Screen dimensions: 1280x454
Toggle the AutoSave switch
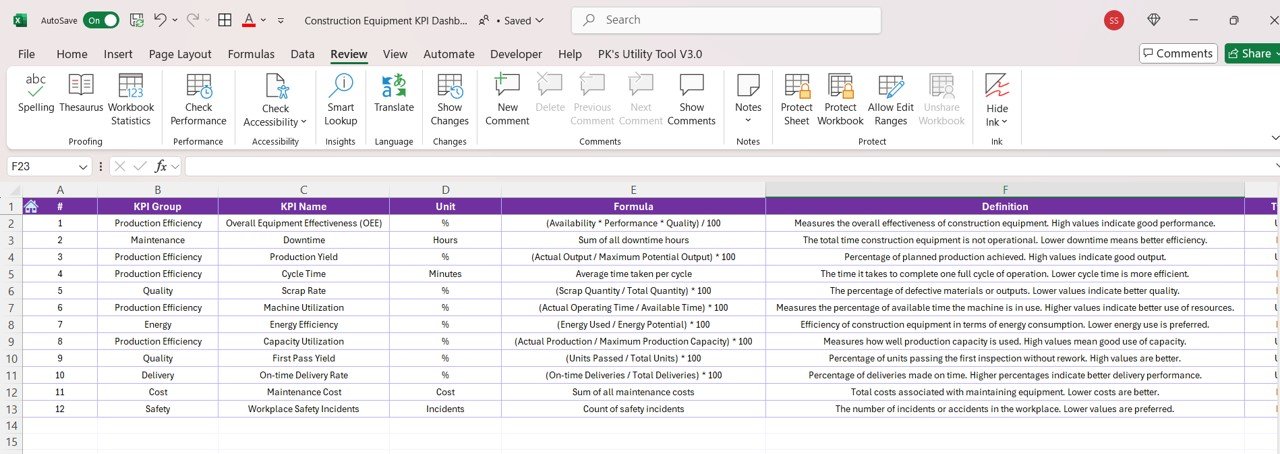tap(101, 20)
